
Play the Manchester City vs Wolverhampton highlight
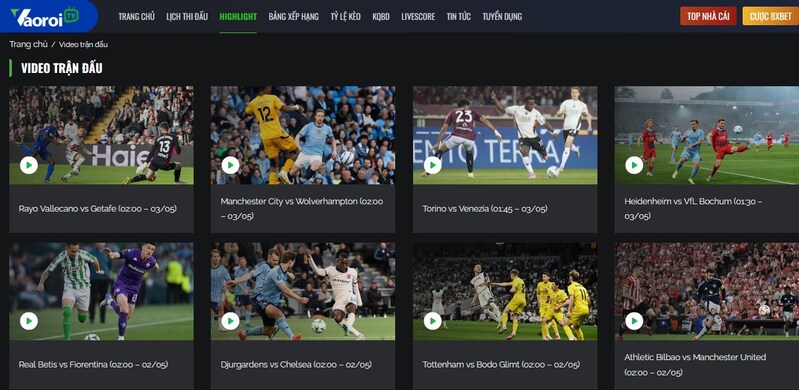230,165
